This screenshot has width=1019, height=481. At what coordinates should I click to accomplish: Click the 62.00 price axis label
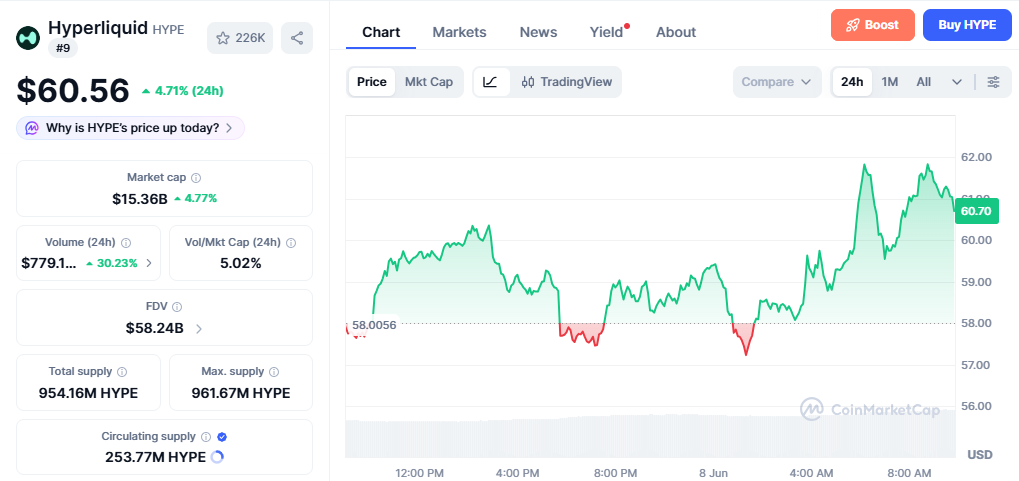click(976, 157)
